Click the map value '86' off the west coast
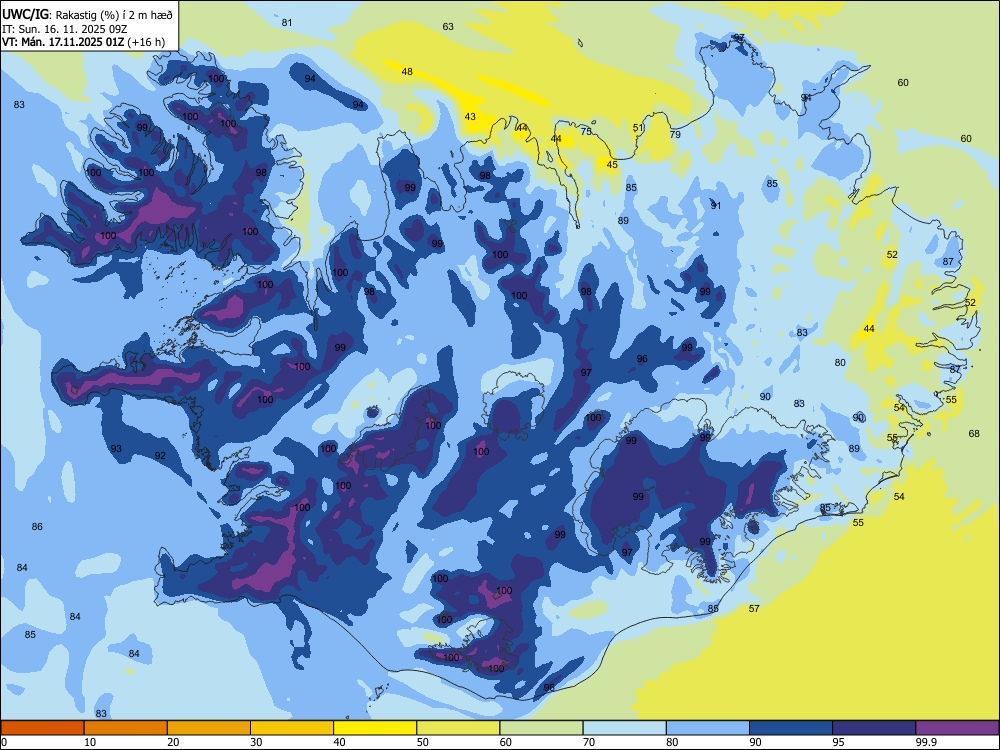Viewport: 1000px width, 750px height. click(x=37, y=526)
